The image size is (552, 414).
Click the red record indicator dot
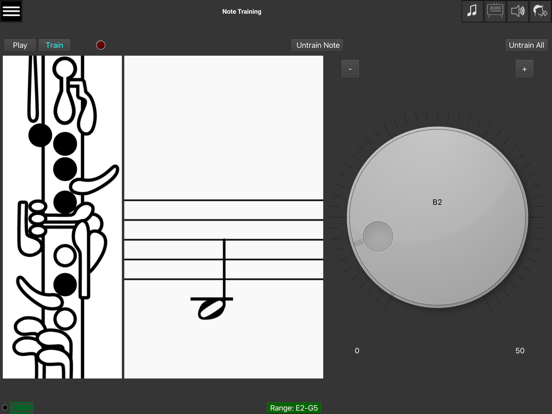101,45
